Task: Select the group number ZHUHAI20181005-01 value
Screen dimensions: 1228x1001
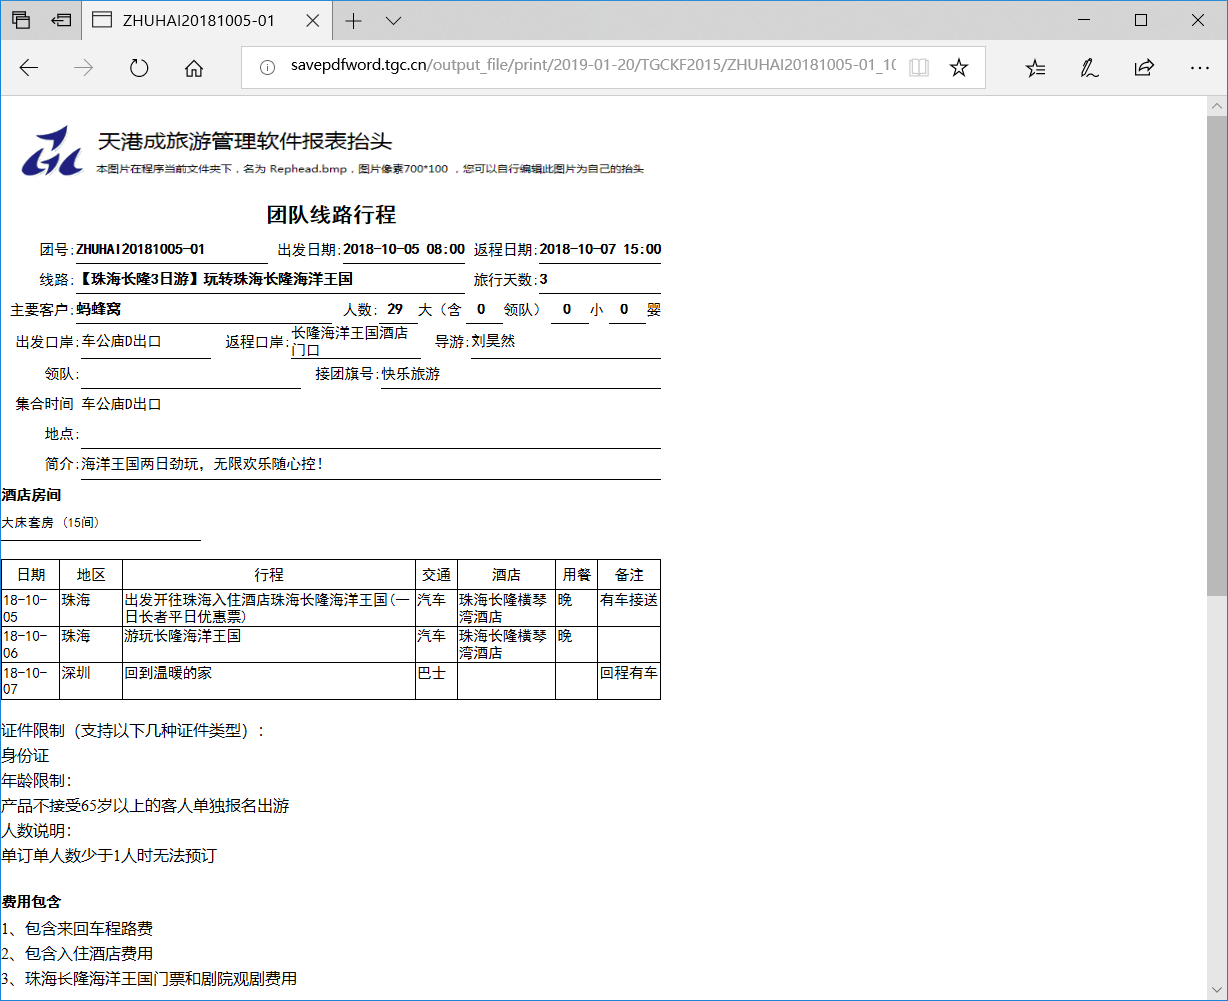Action: click(141, 249)
